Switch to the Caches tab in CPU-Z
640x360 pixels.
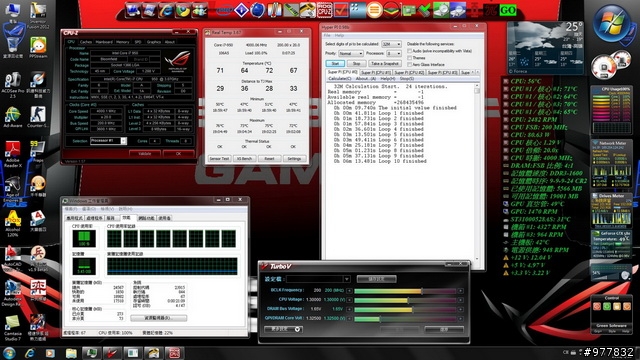tap(86, 42)
